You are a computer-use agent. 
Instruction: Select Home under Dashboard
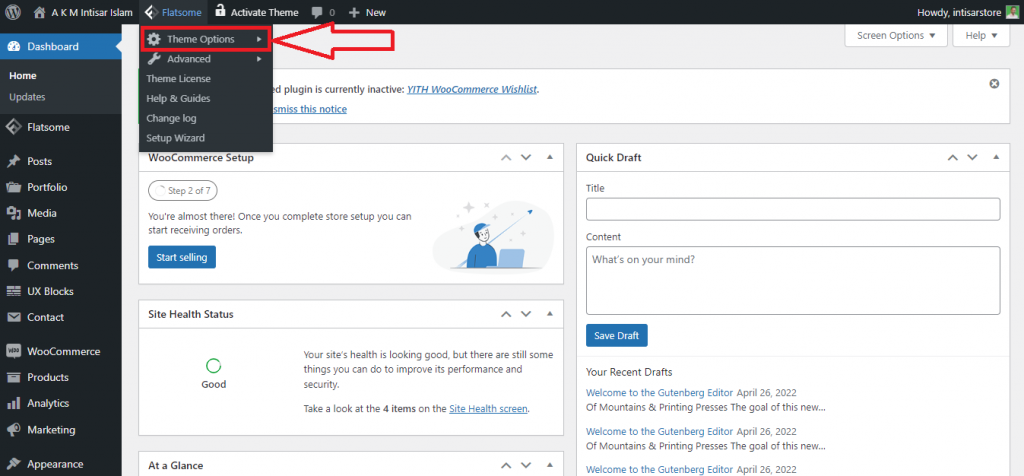click(x=23, y=76)
